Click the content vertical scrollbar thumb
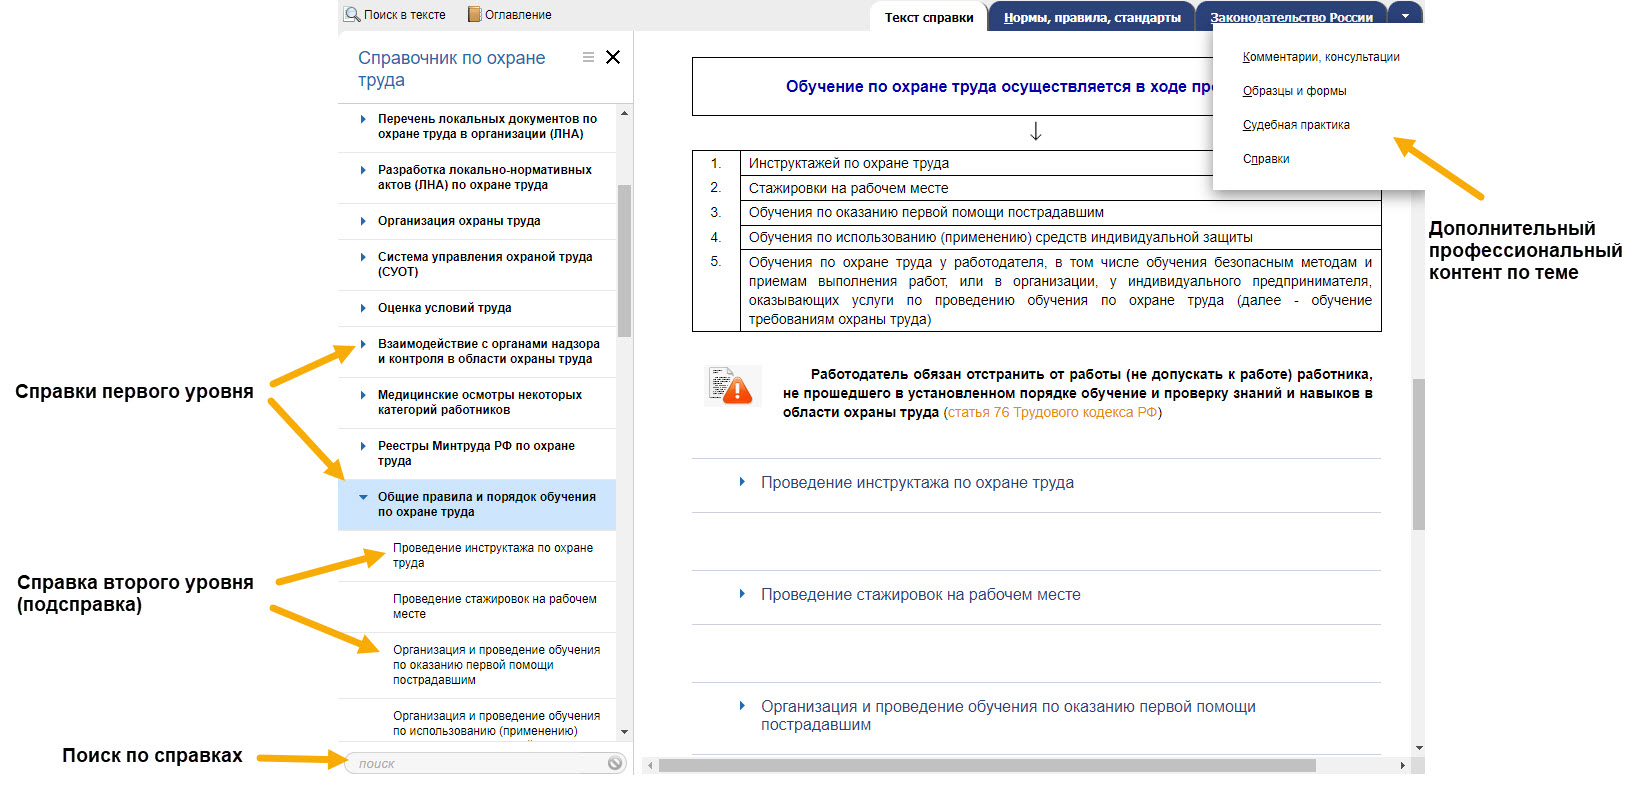 coord(1418,454)
